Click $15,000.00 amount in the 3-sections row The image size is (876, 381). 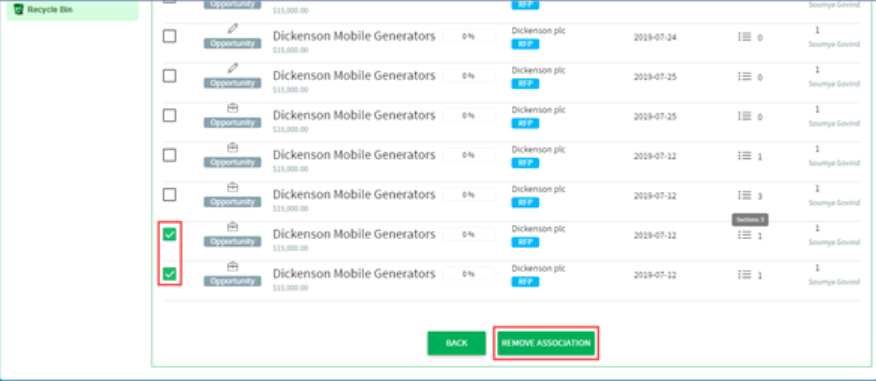point(291,209)
